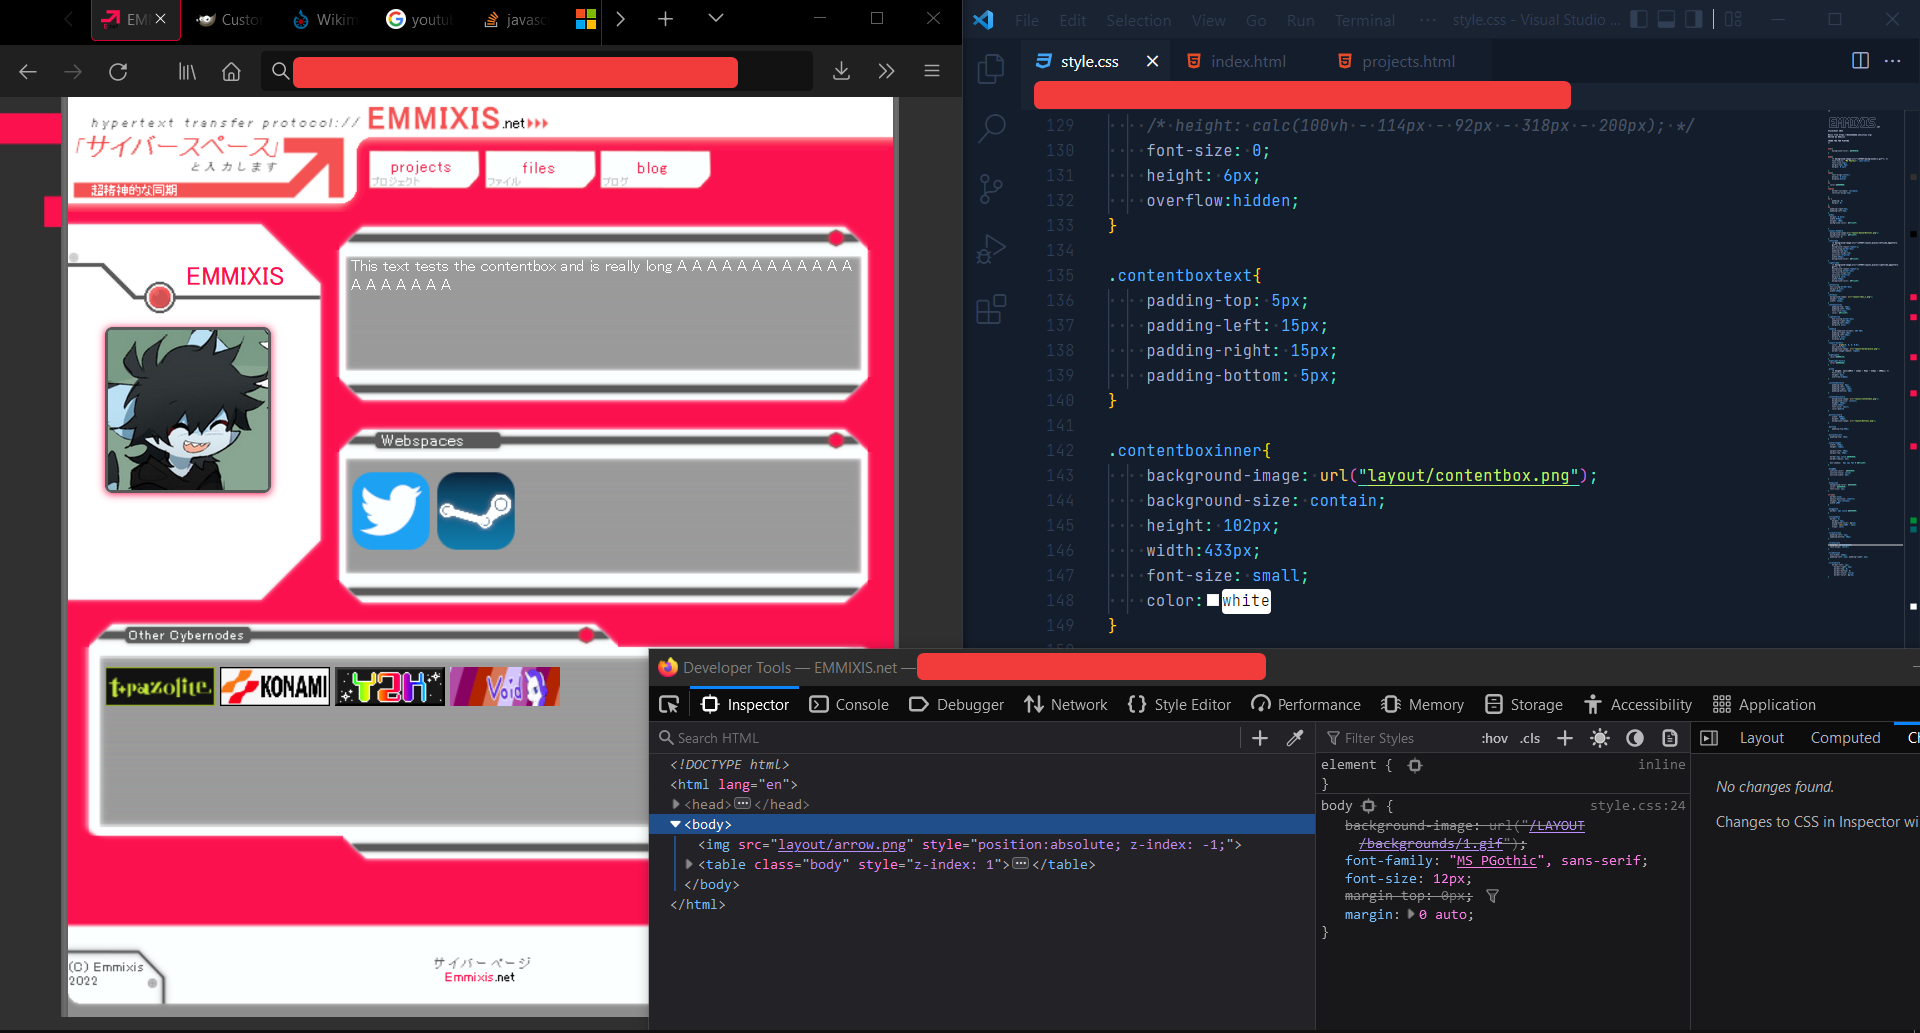1920x1033 pixels.
Task: Expand VS Code overflow menu ellipsis
Action: [x=1427, y=20]
